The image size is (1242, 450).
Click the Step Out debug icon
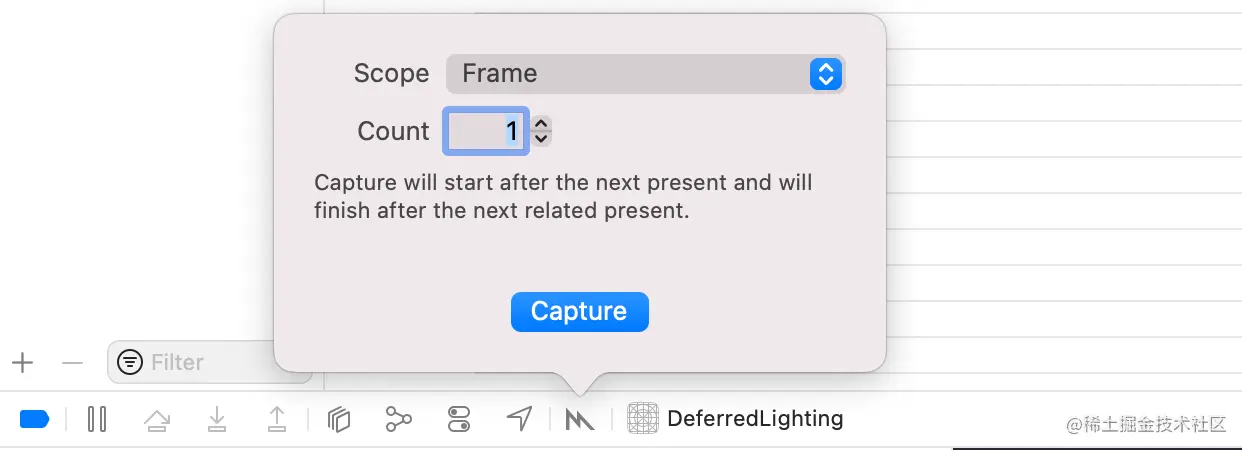(277, 419)
